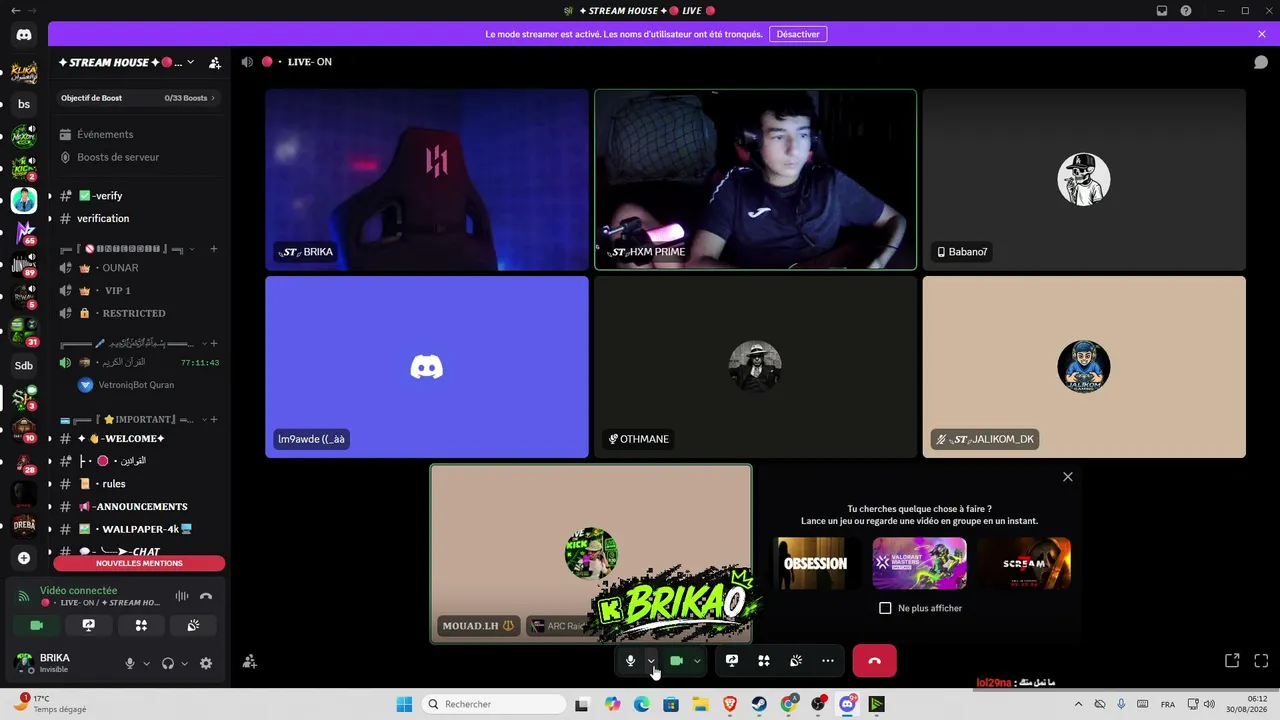Toggle camera in the voice panel

(x=37, y=625)
